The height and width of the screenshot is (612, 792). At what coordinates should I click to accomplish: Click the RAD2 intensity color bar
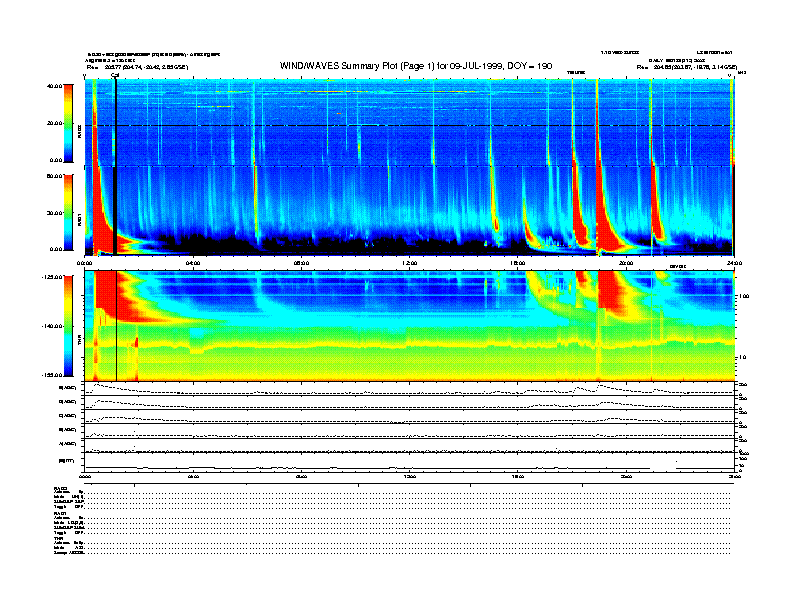pos(68,123)
